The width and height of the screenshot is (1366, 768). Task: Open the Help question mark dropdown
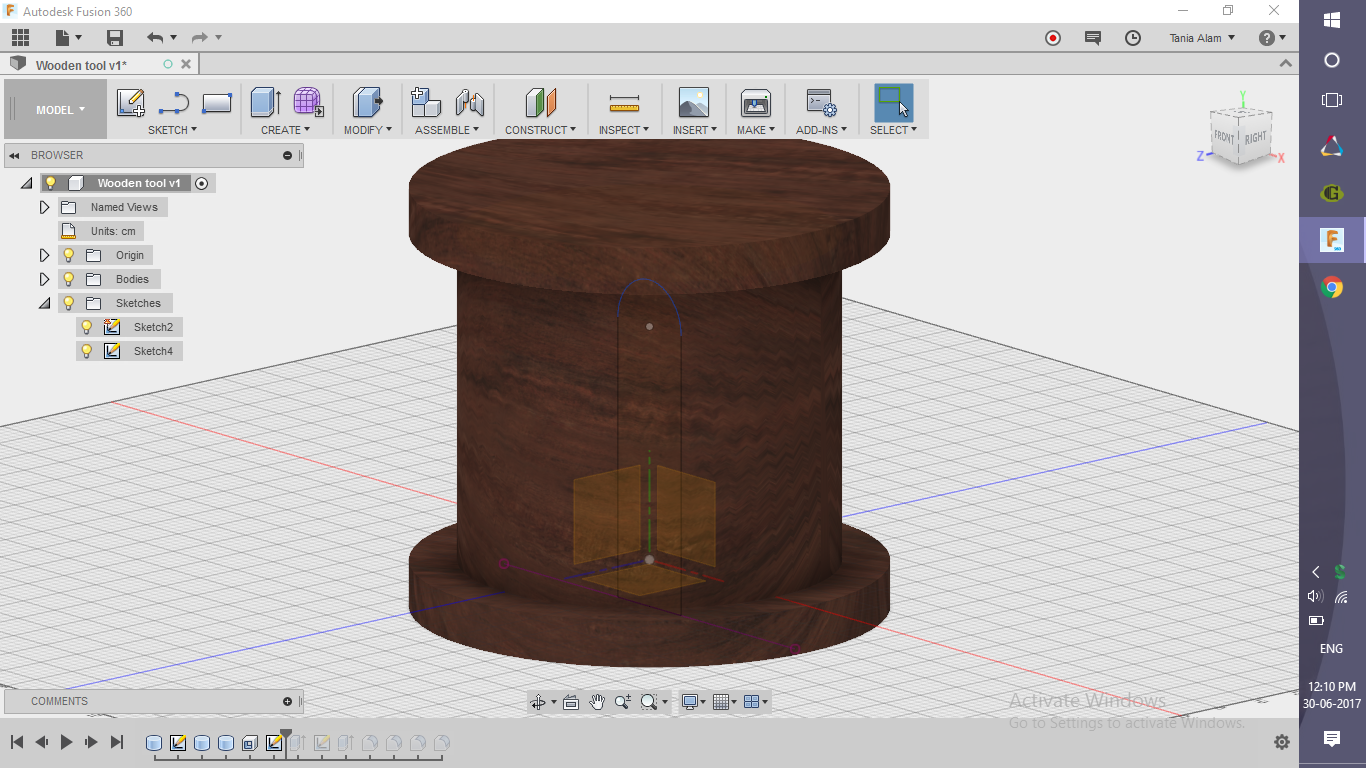click(1273, 38)
